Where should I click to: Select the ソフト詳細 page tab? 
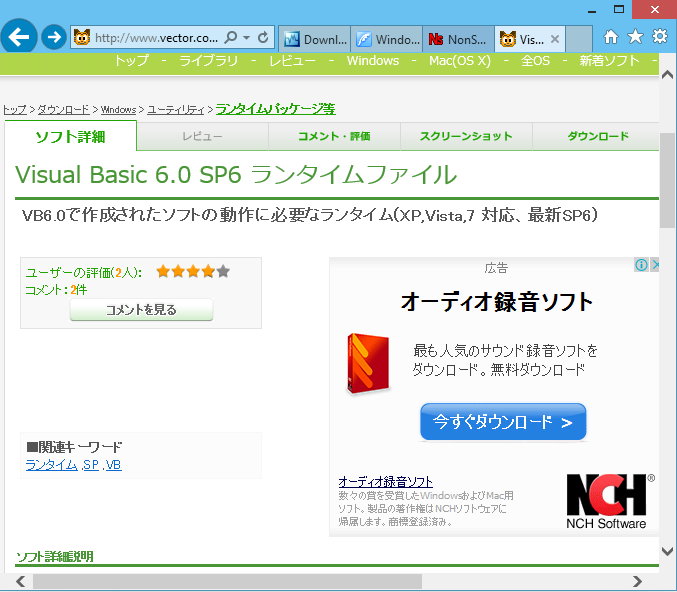(70, 136)
